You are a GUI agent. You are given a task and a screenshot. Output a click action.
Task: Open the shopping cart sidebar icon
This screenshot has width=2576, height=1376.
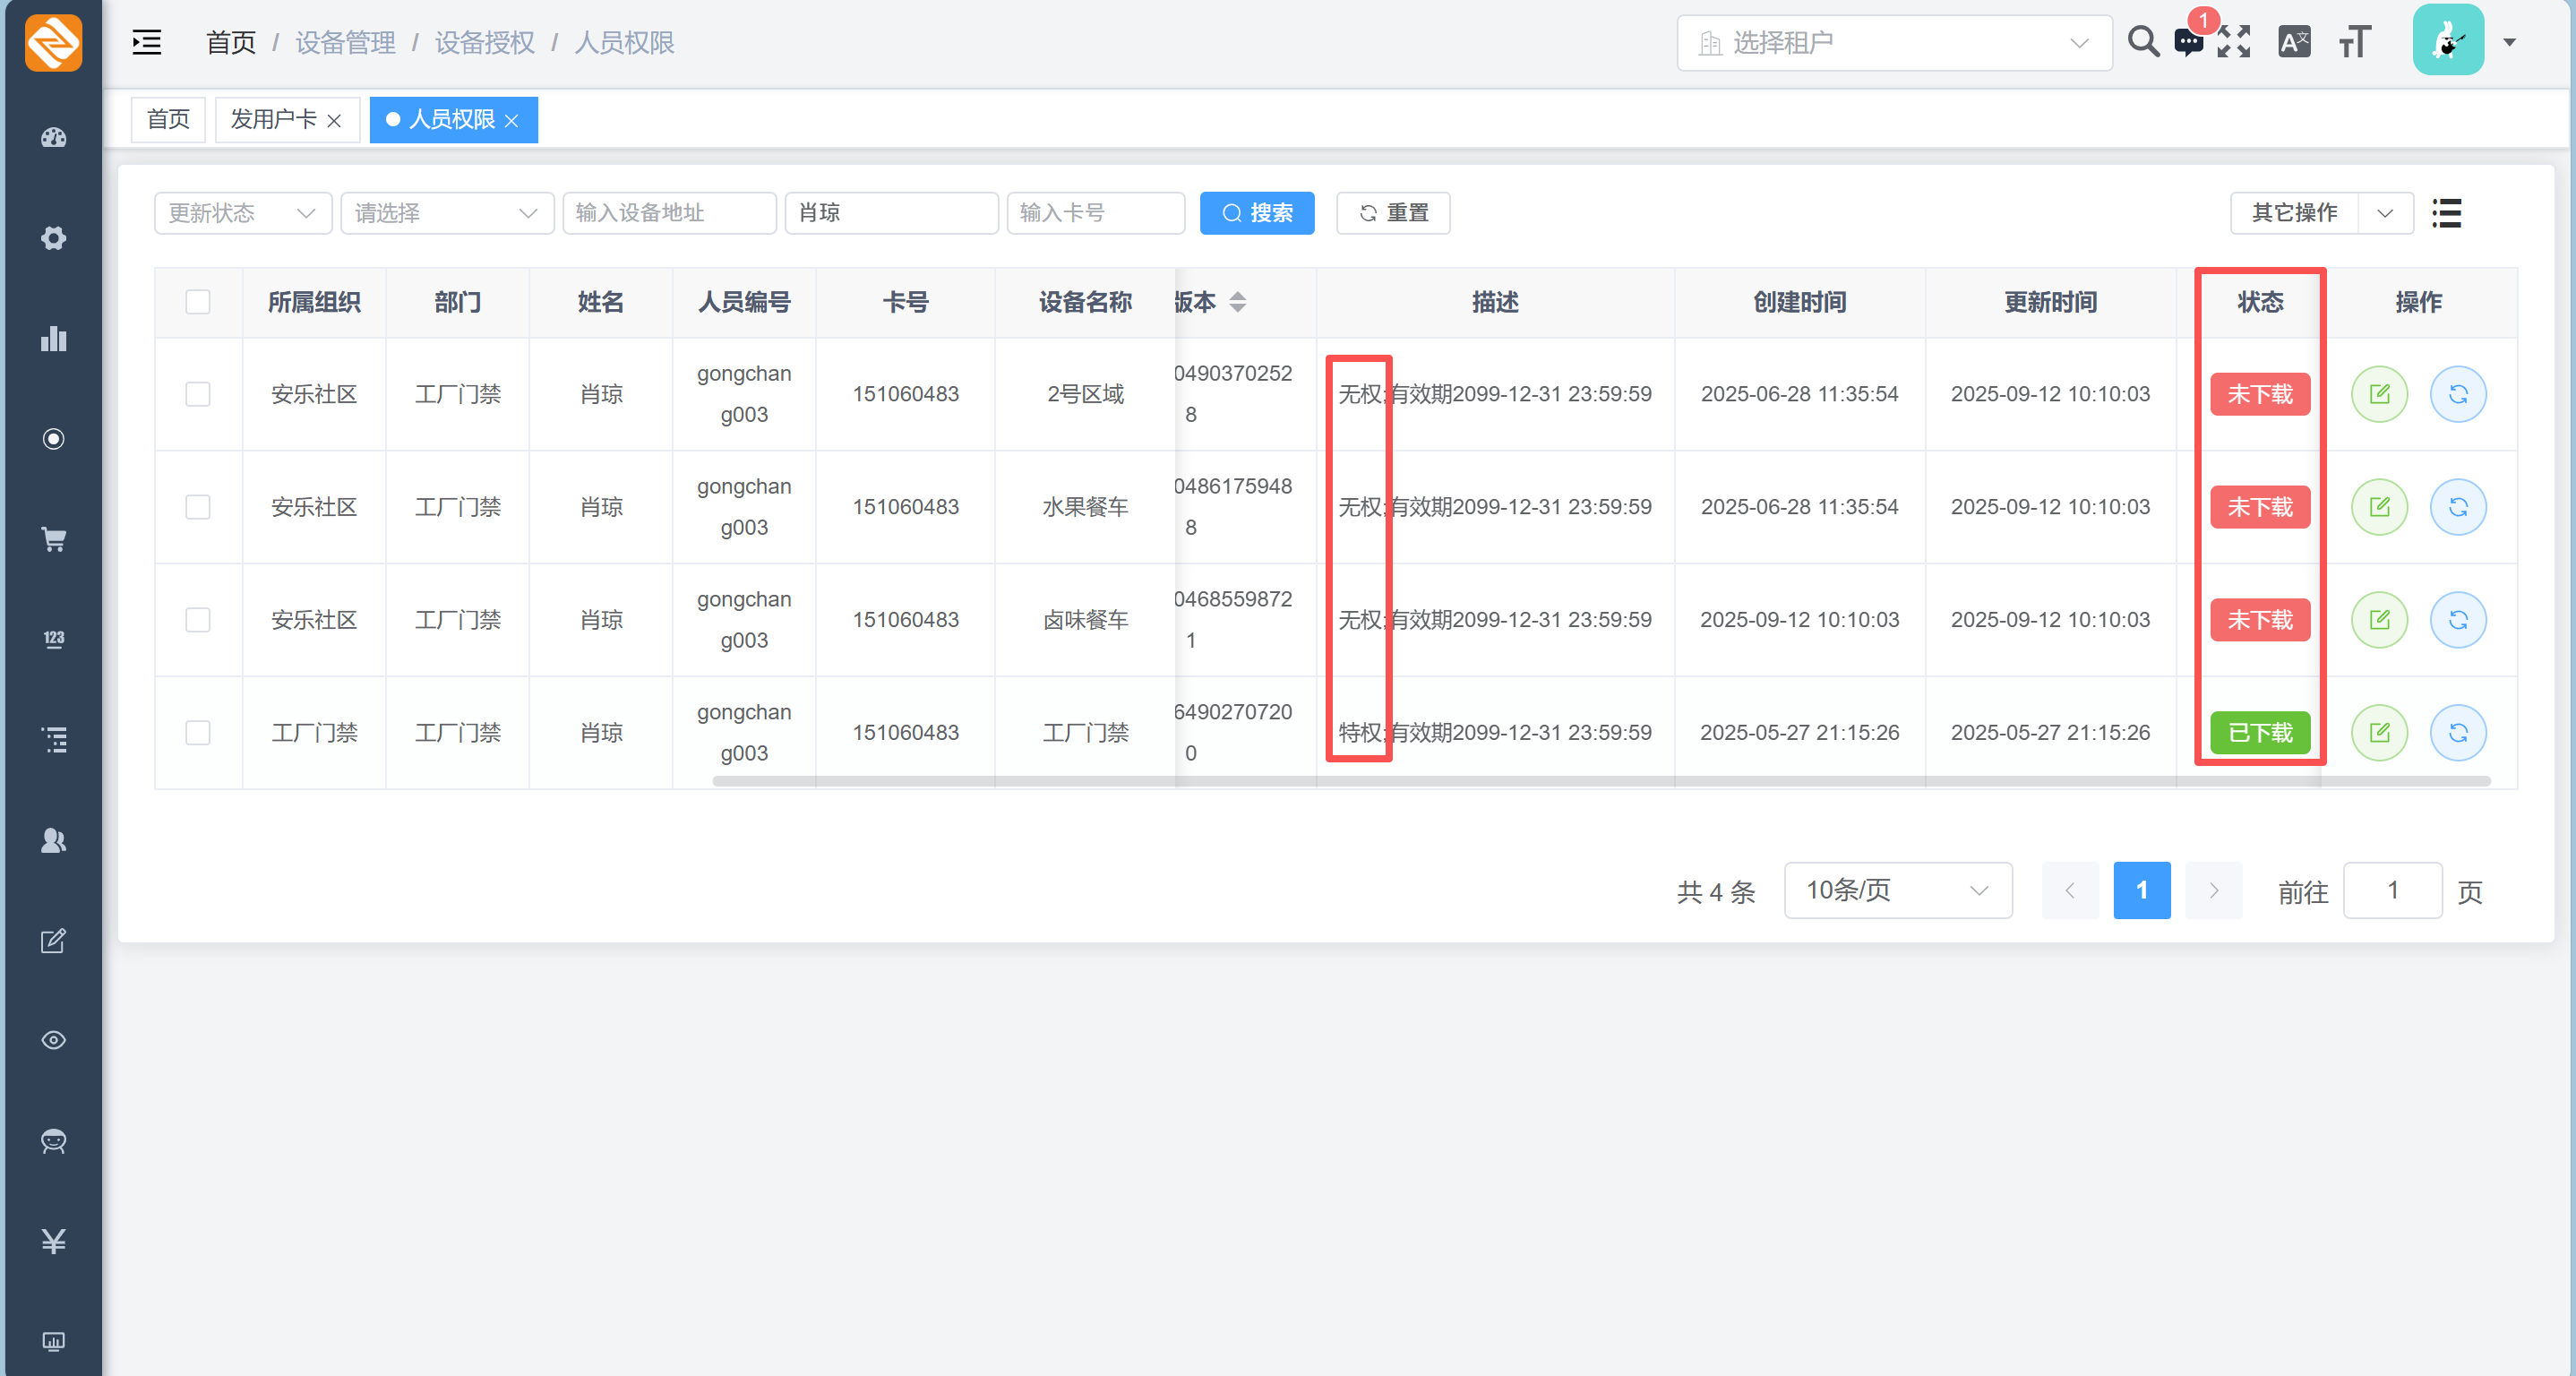point(54,540)
